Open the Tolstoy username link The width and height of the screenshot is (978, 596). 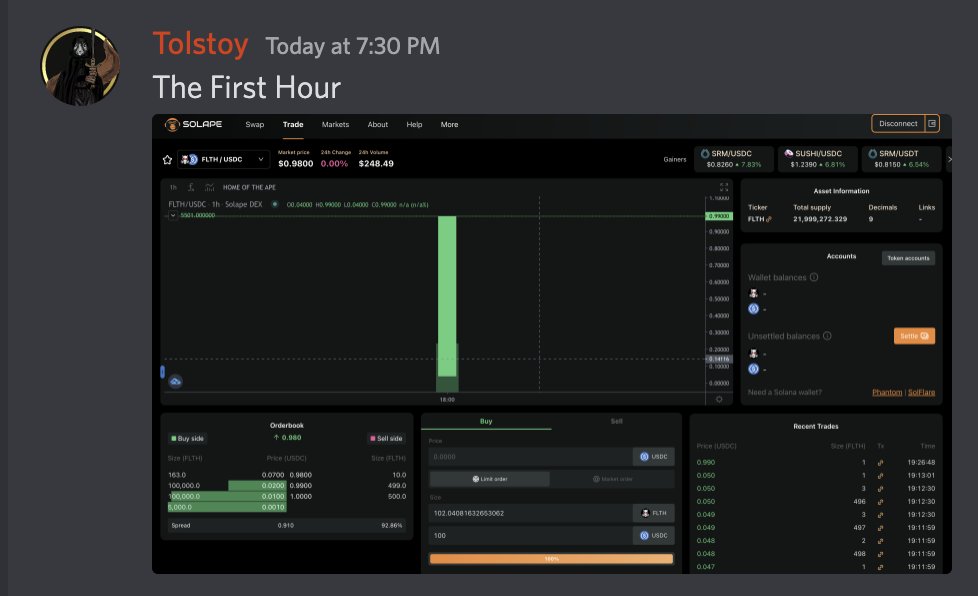pyautogui.click(x=200, y=44)
